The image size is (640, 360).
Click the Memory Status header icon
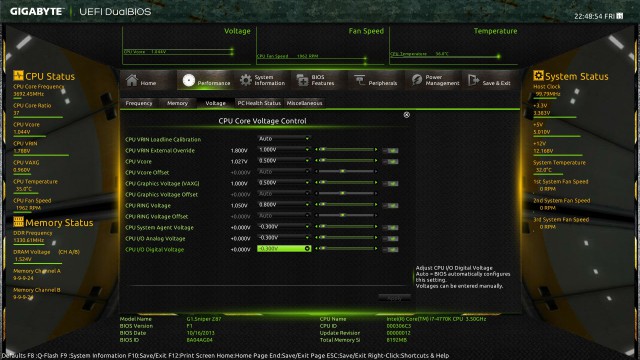(18, 222)
